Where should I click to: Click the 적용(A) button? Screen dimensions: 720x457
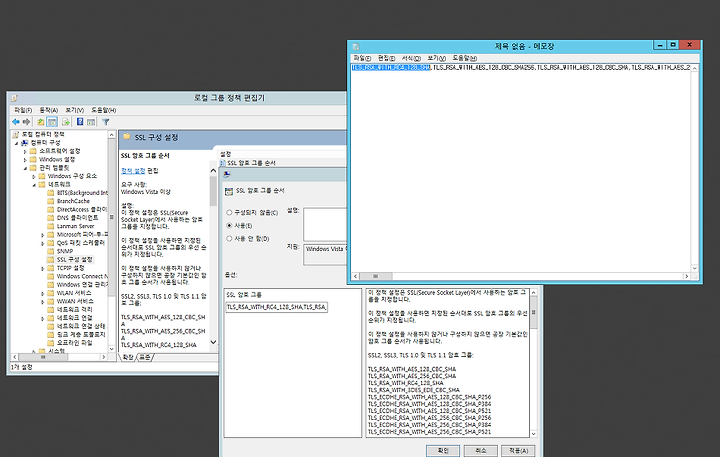click(x=518, y=451)
